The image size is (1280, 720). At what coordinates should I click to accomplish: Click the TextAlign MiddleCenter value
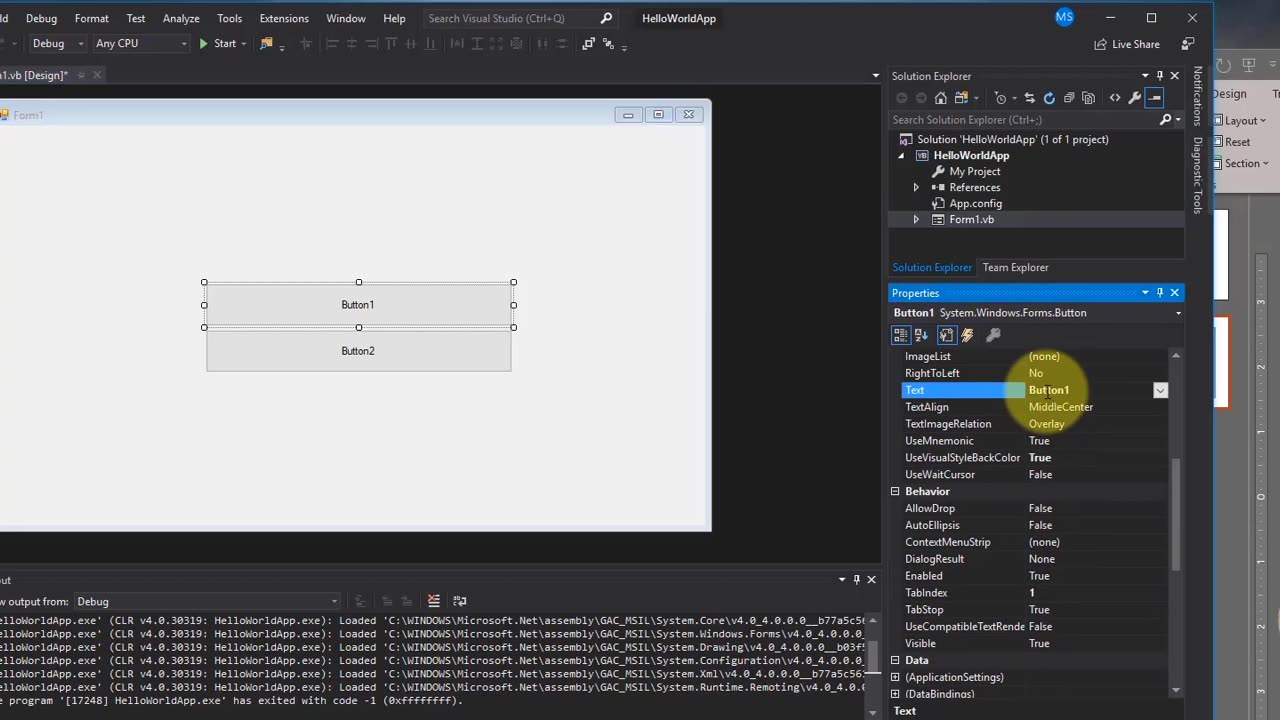tap(1061, 407)
